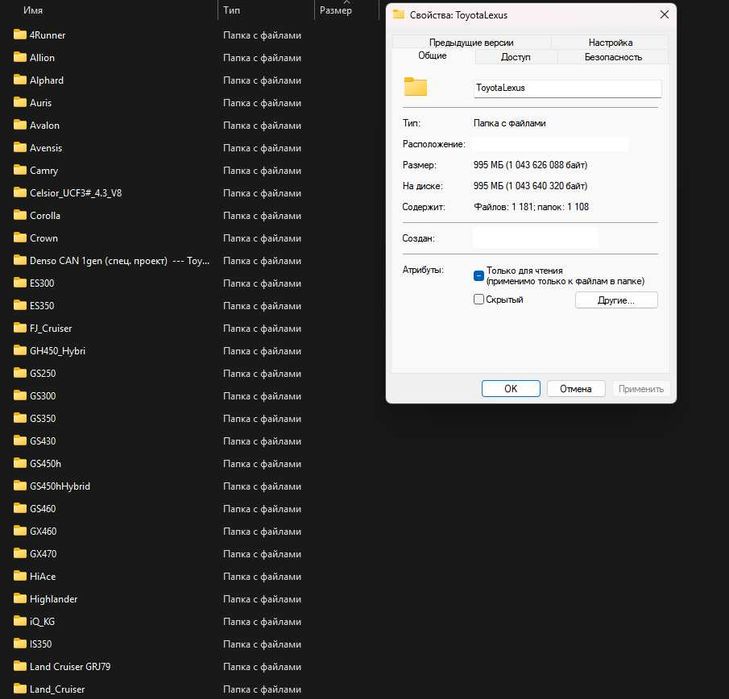Select the GX460 folder icon
Image resolution: width=729 pixels, height=699 pixels.
pos(20,531)
